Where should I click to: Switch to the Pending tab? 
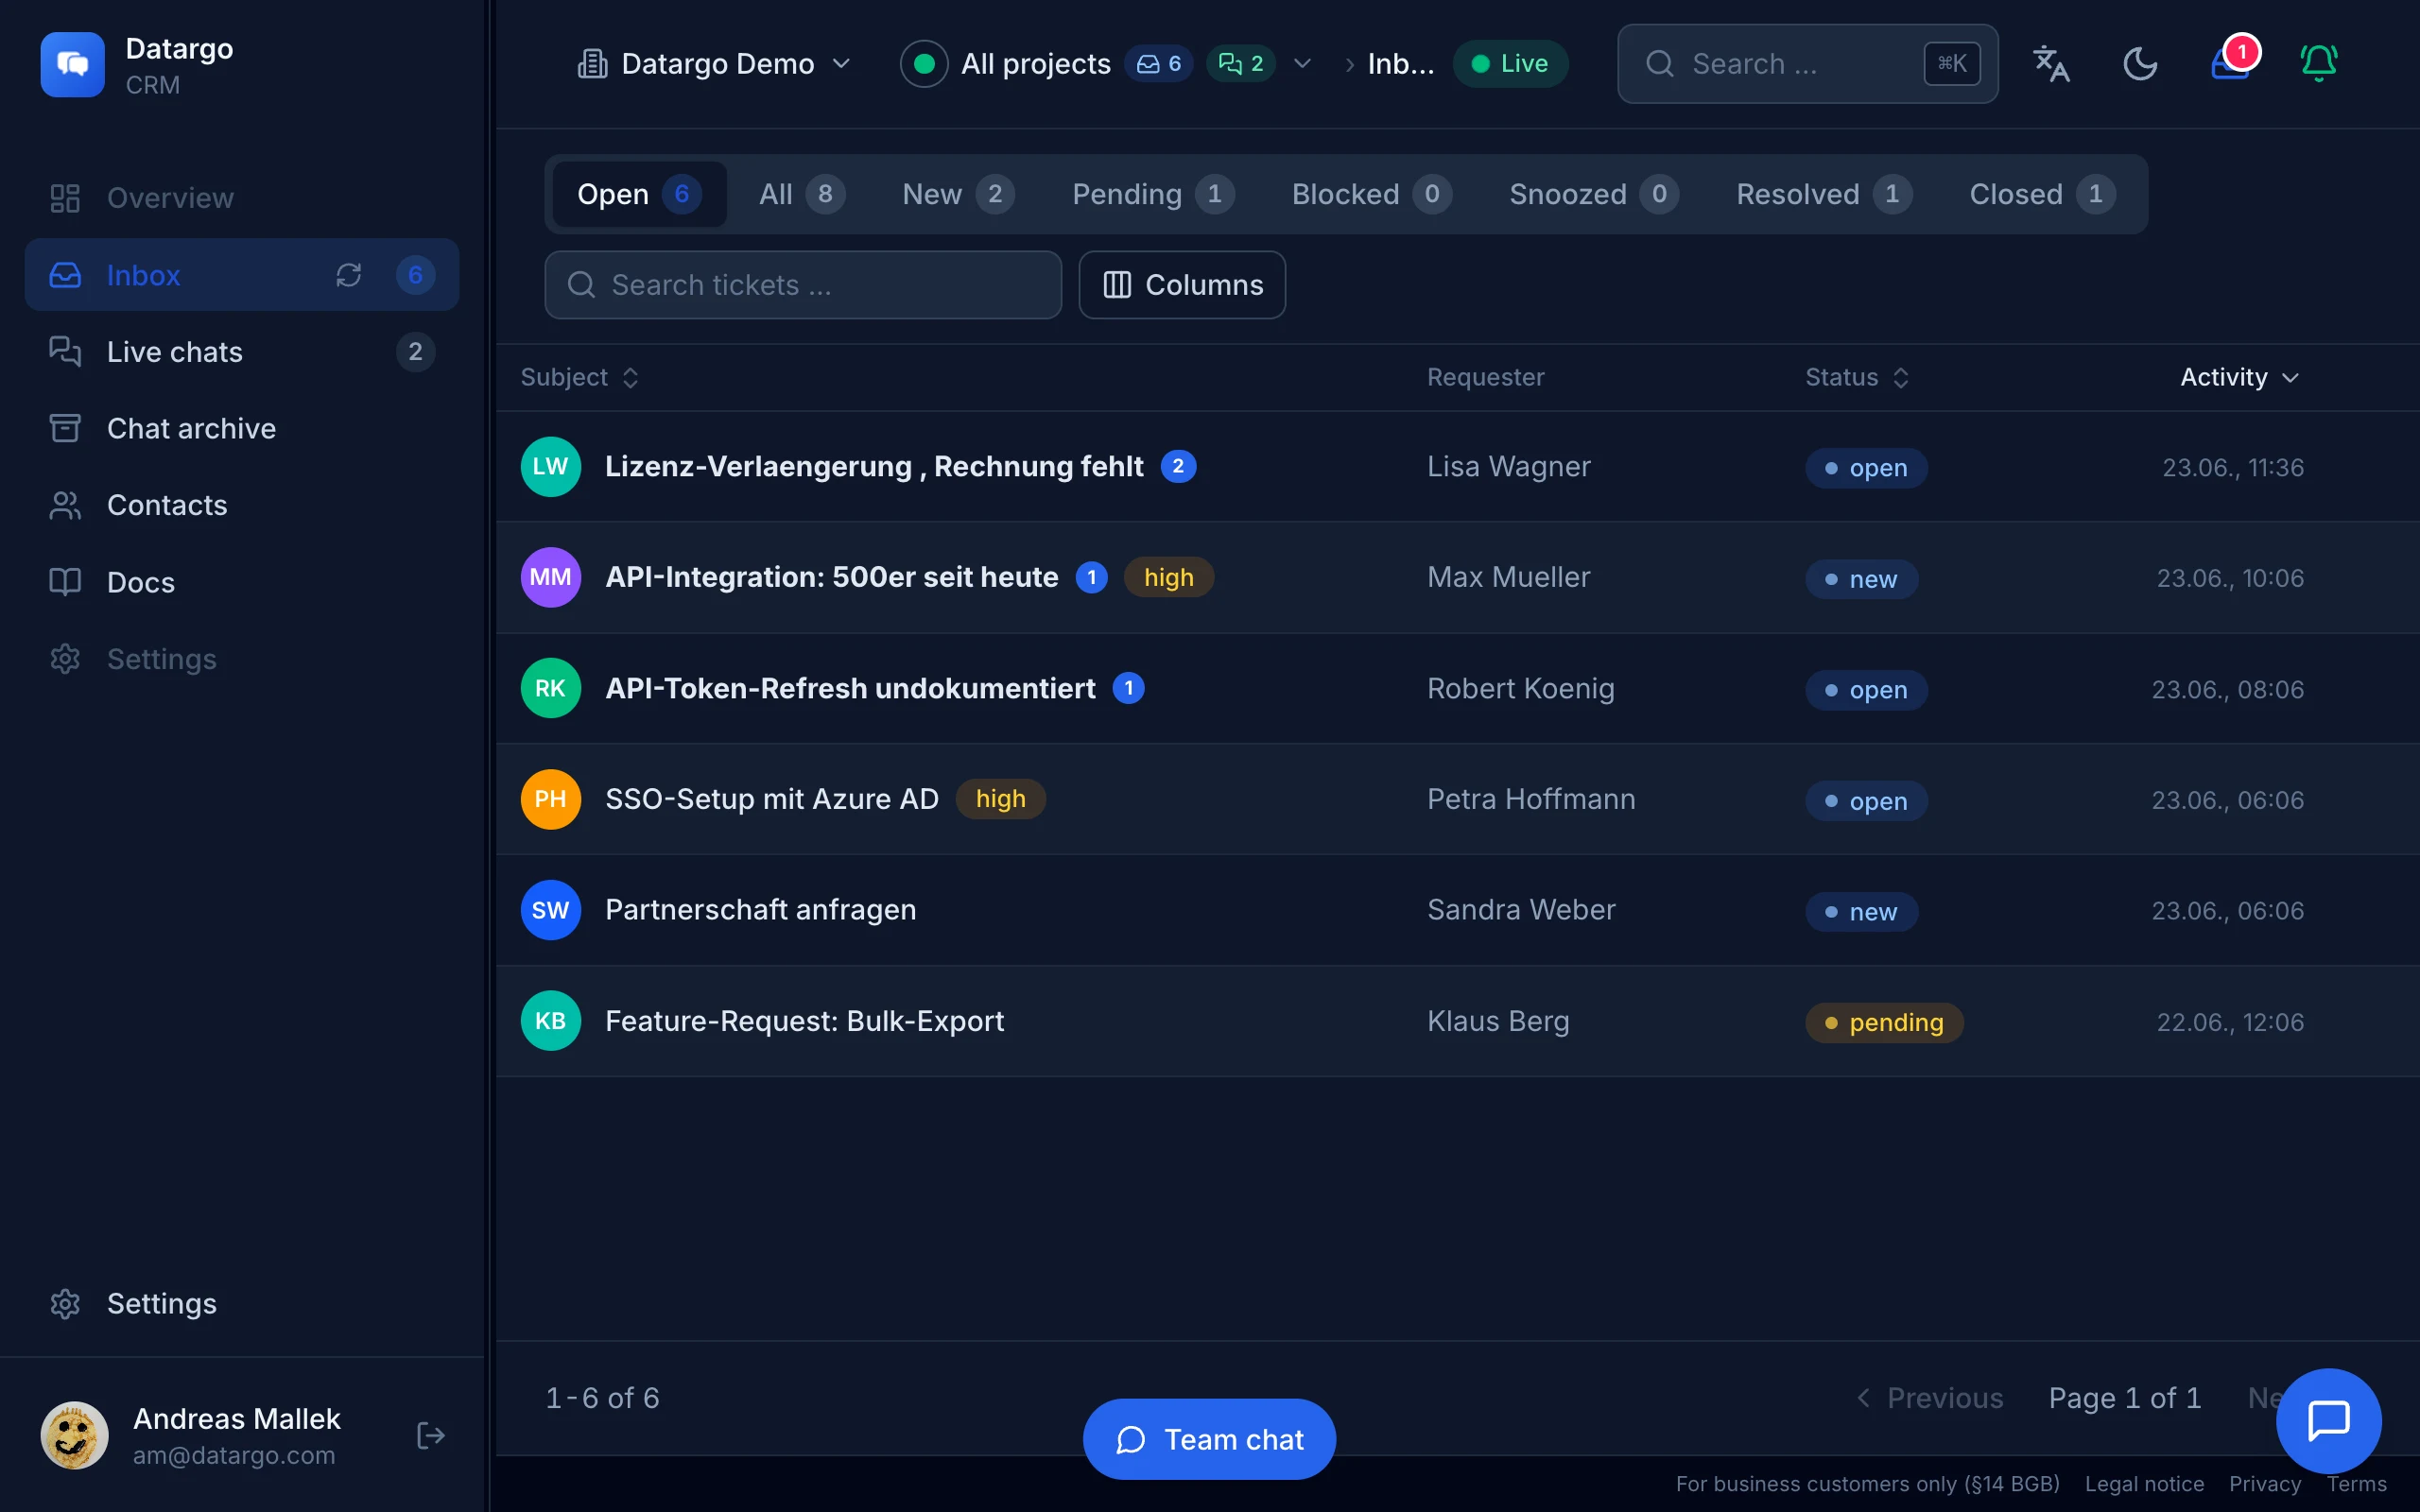coord(1153,194)
